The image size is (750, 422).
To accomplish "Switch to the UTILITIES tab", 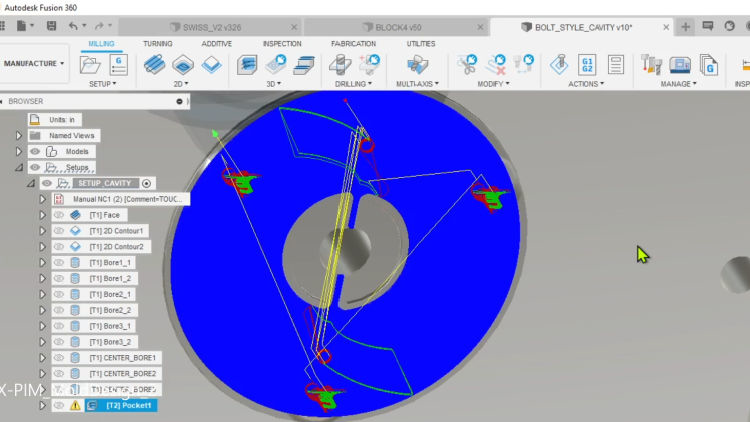I will click(x=421, y=44).
